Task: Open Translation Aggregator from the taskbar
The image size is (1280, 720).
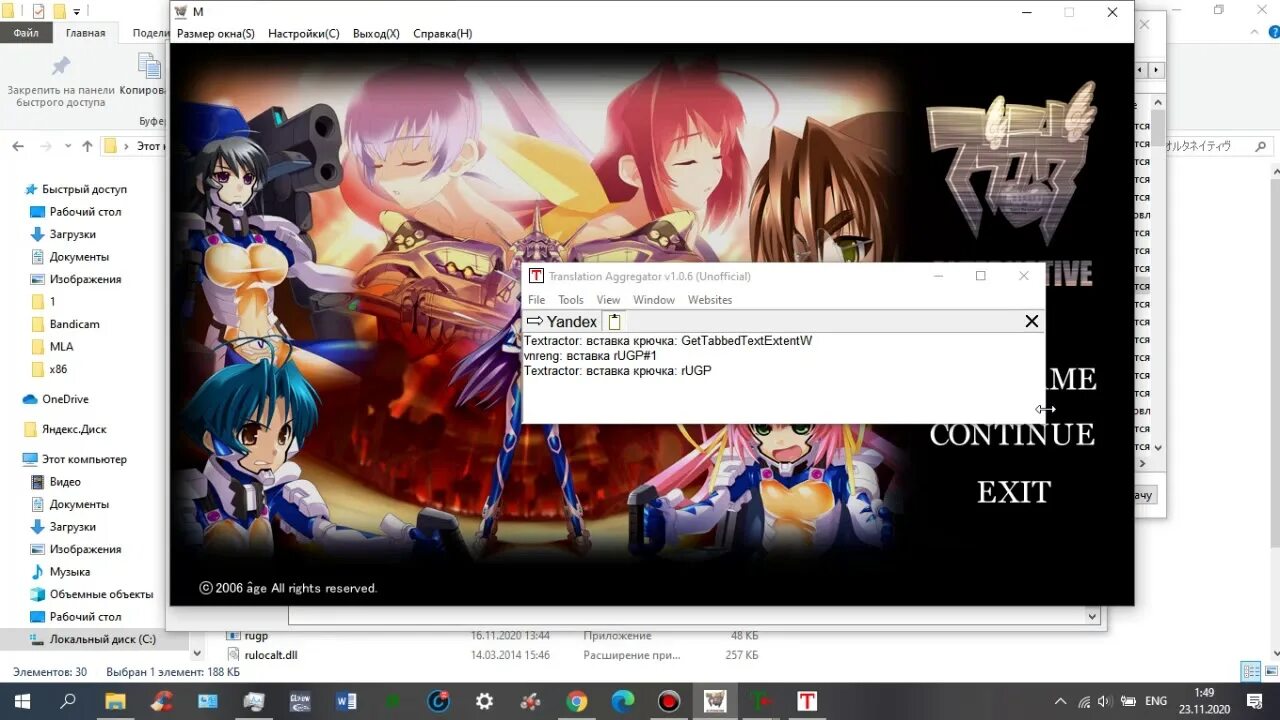Action: point(807,701)
